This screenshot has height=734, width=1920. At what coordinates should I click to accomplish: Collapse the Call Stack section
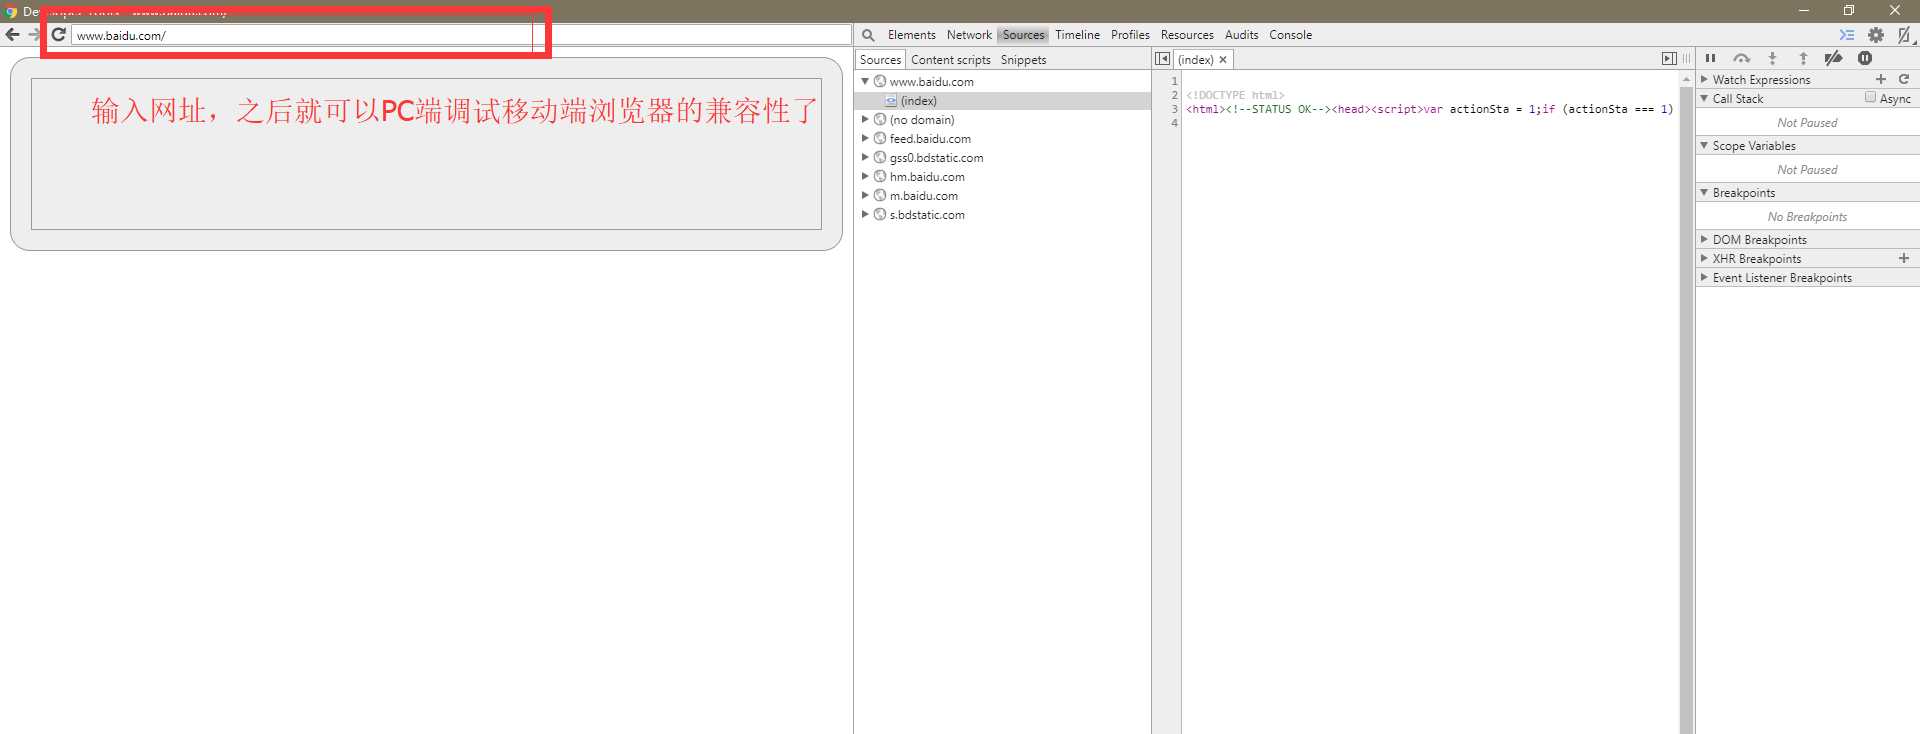[x=1704, y=98]
